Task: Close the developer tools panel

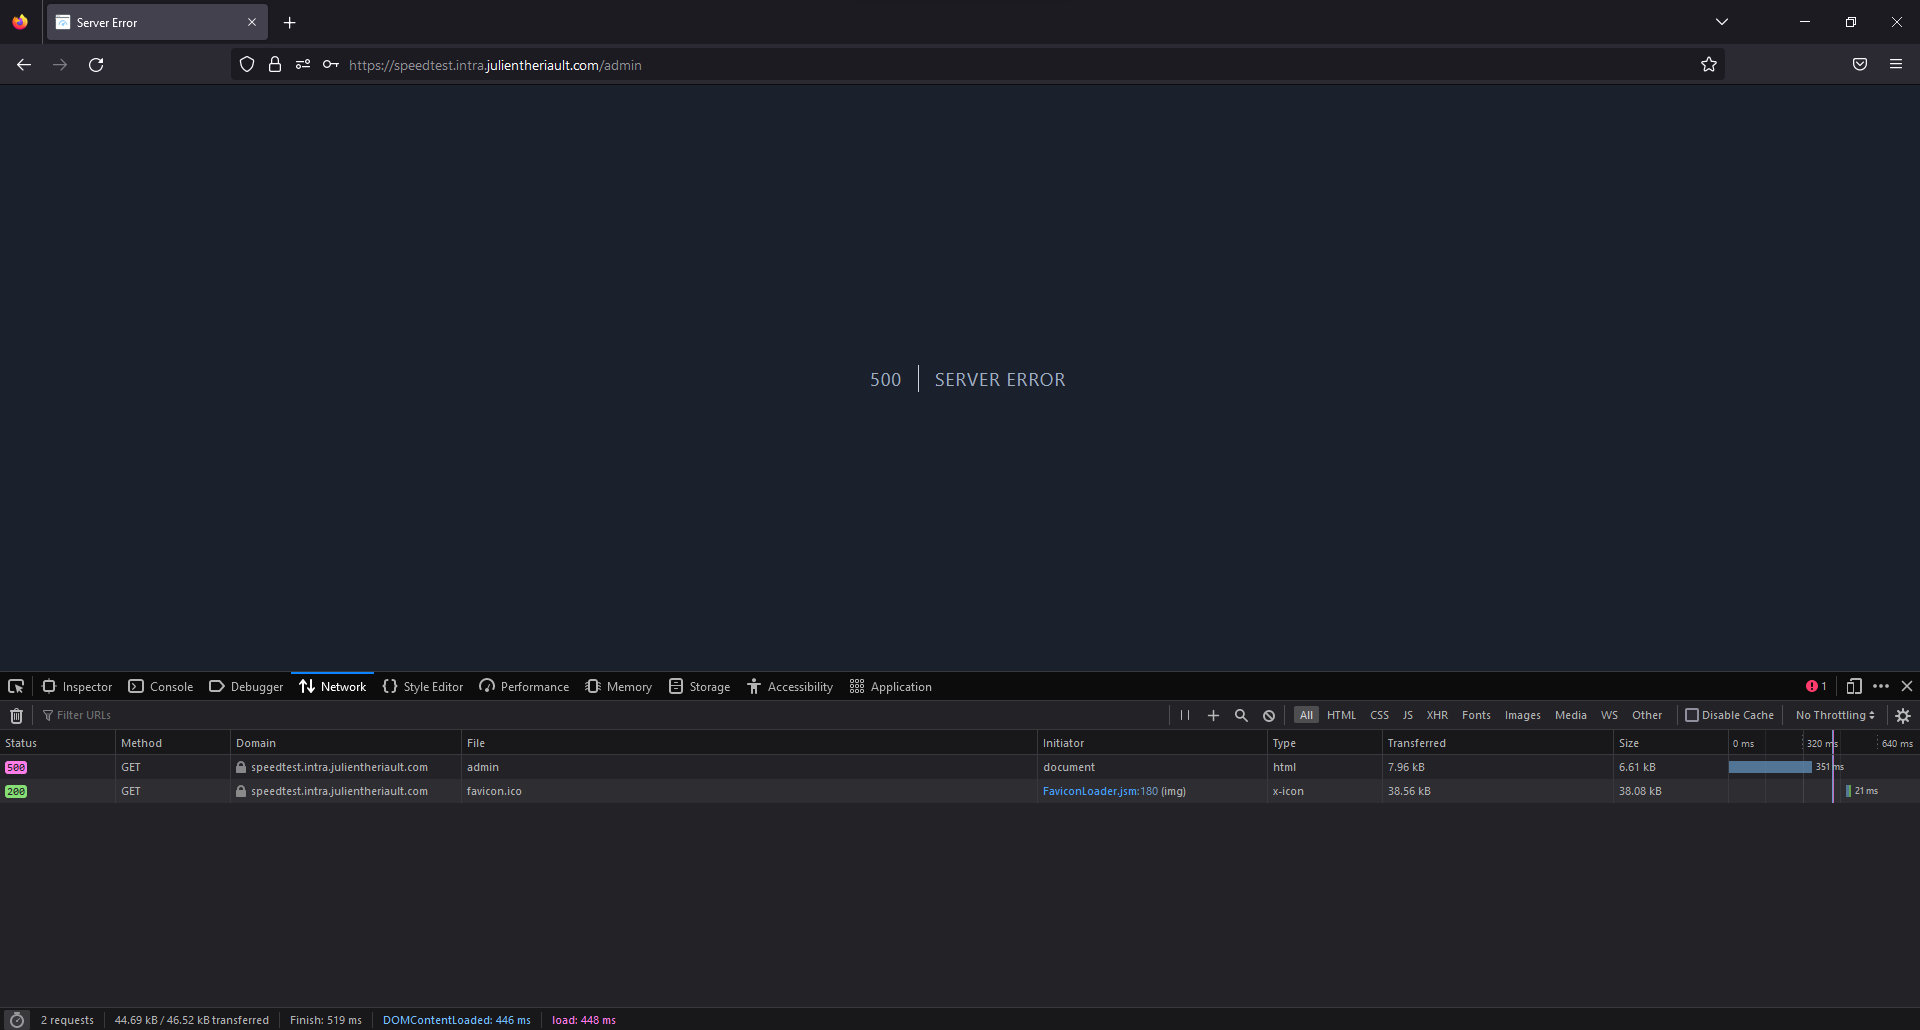Action: point(1907,687)
